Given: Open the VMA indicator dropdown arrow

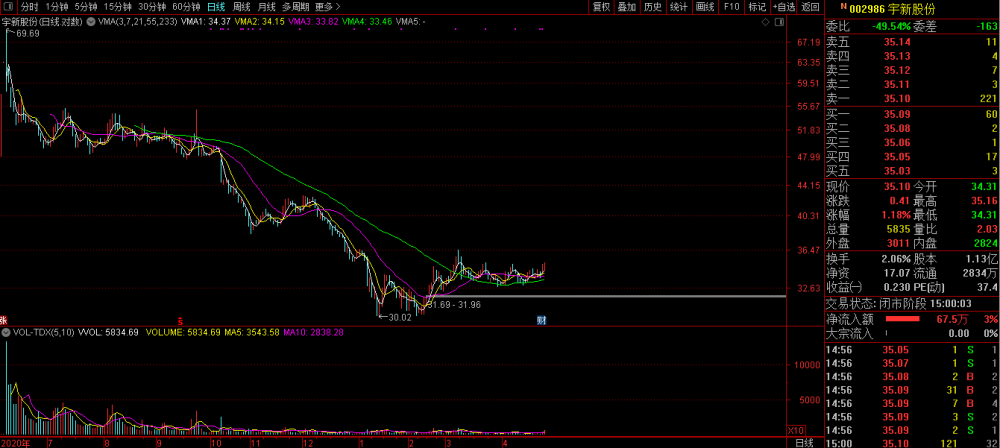Looking at the screenshot, I should (90, 22).
